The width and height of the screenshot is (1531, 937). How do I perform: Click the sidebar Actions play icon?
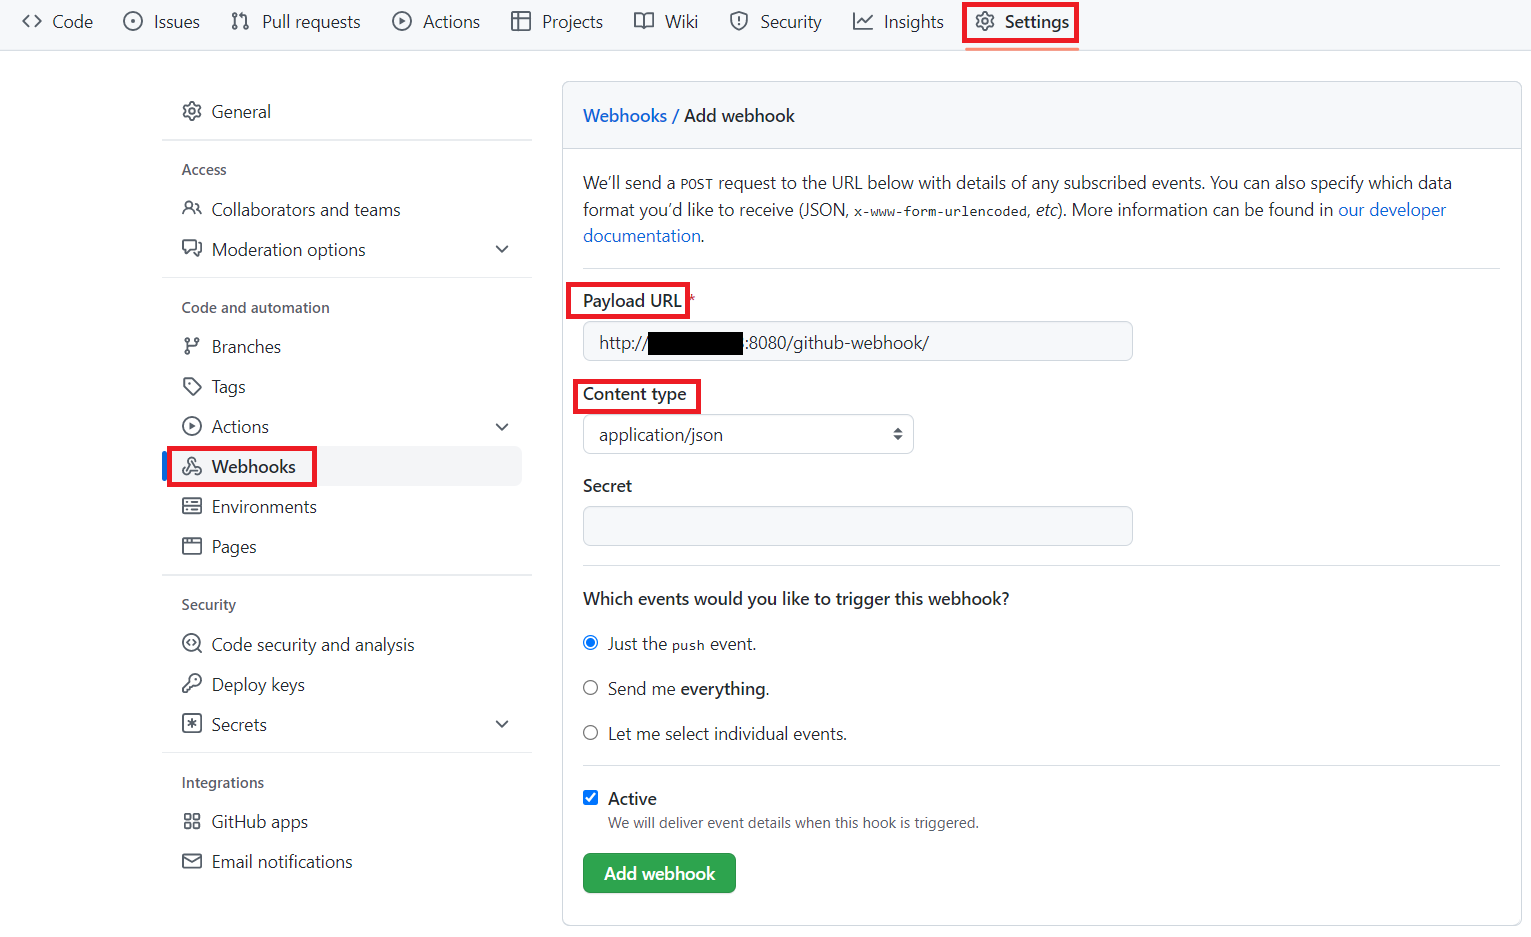click(192, 426)
